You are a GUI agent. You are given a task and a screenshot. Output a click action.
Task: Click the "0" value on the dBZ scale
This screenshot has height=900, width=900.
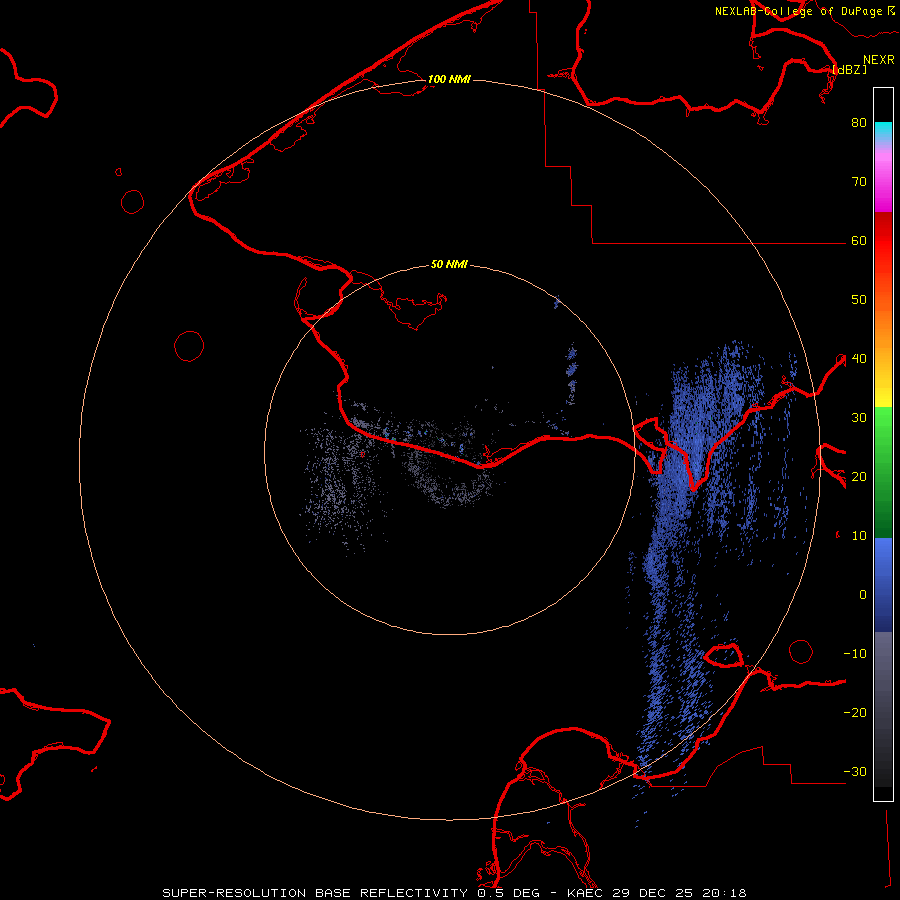coord(863,595)
